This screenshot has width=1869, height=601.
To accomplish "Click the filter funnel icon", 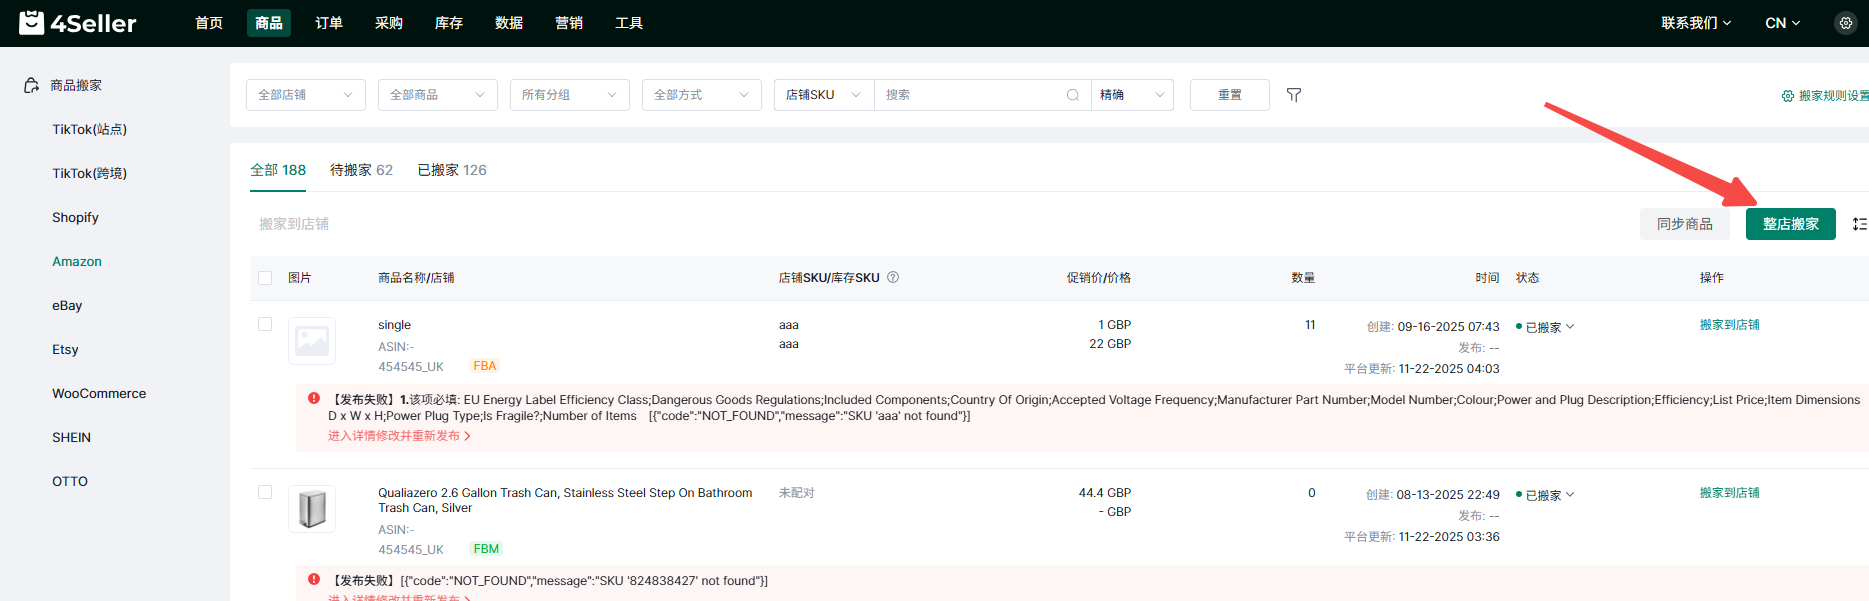I will [x=1293, y=95].
